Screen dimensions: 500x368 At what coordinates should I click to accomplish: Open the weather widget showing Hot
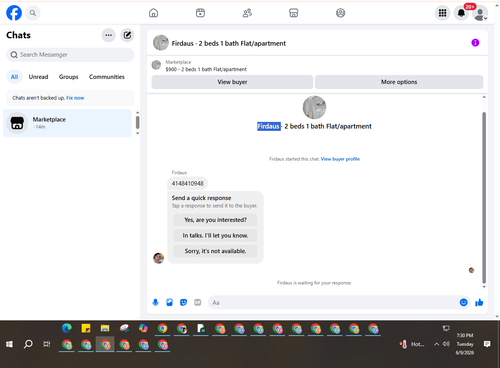[412, 344]
